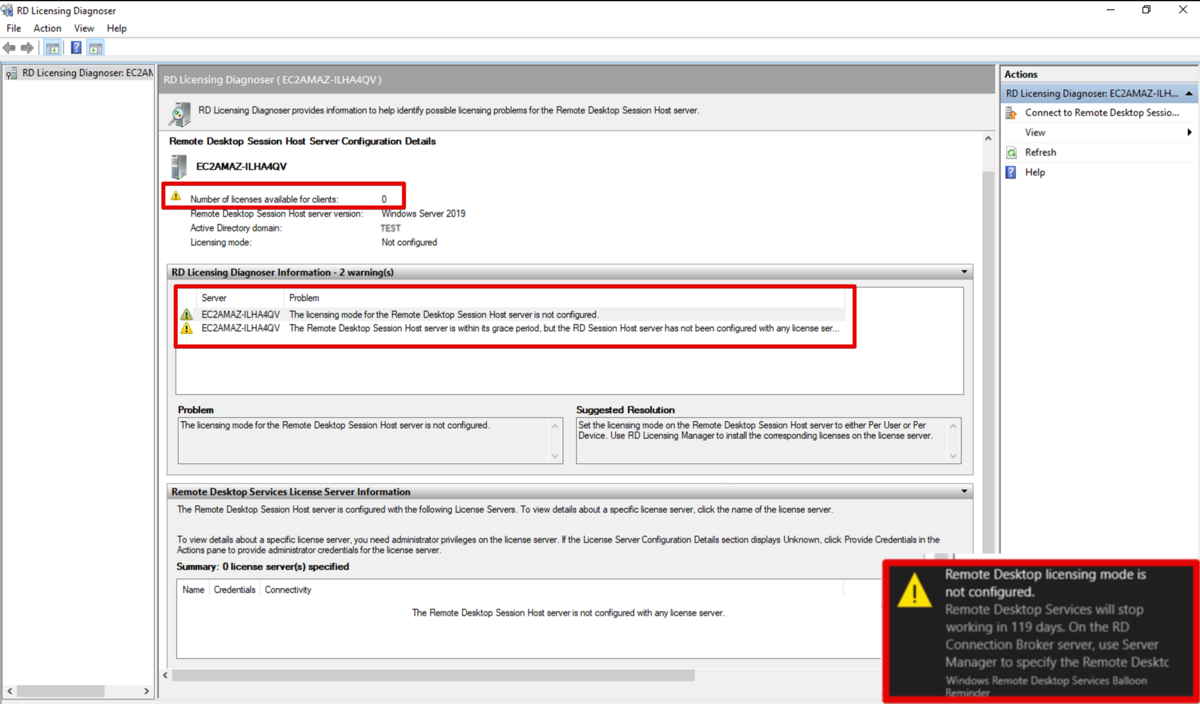The image size is (1200, 704).
Task: Click Help text in the Actions pane
Action: (x=1035, y=172)
